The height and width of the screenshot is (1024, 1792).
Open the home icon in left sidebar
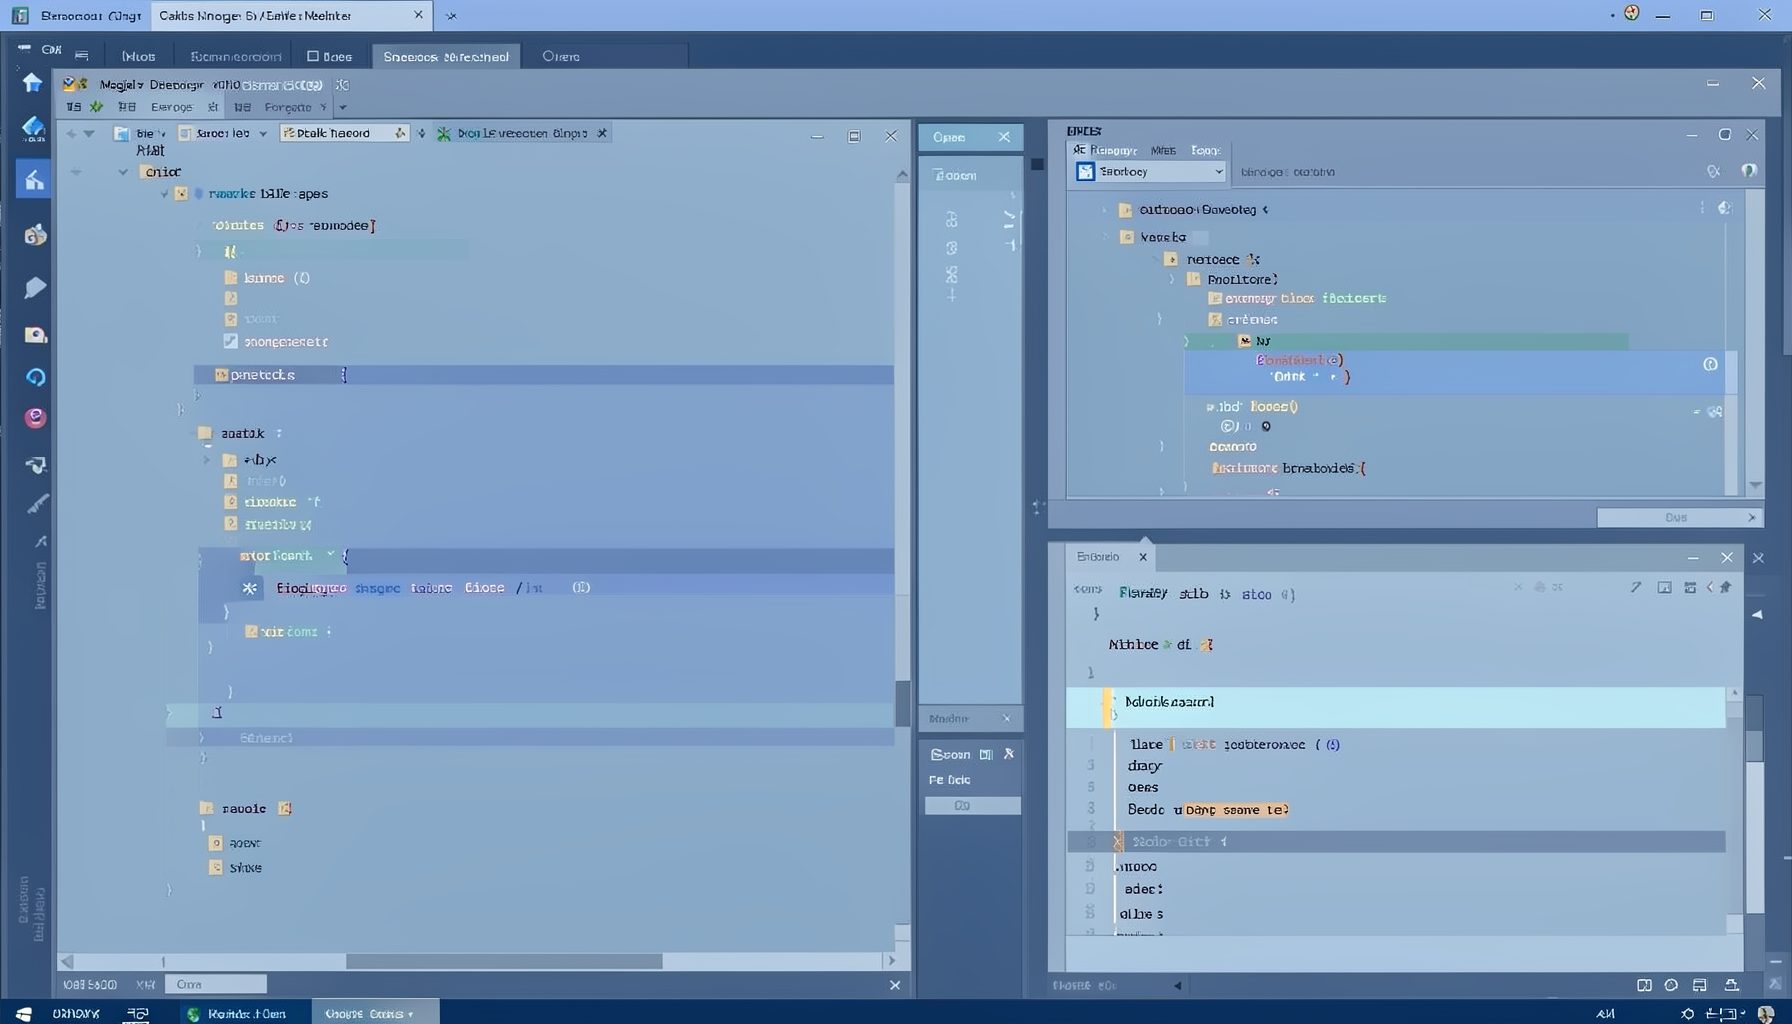pos(33,82)
